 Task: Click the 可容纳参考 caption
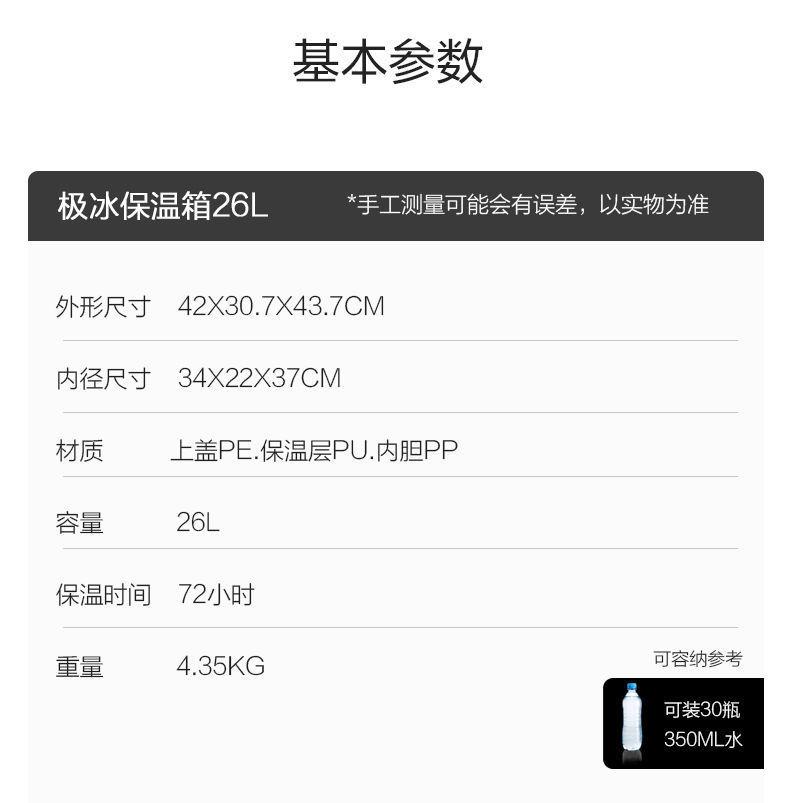pos(698,659)
